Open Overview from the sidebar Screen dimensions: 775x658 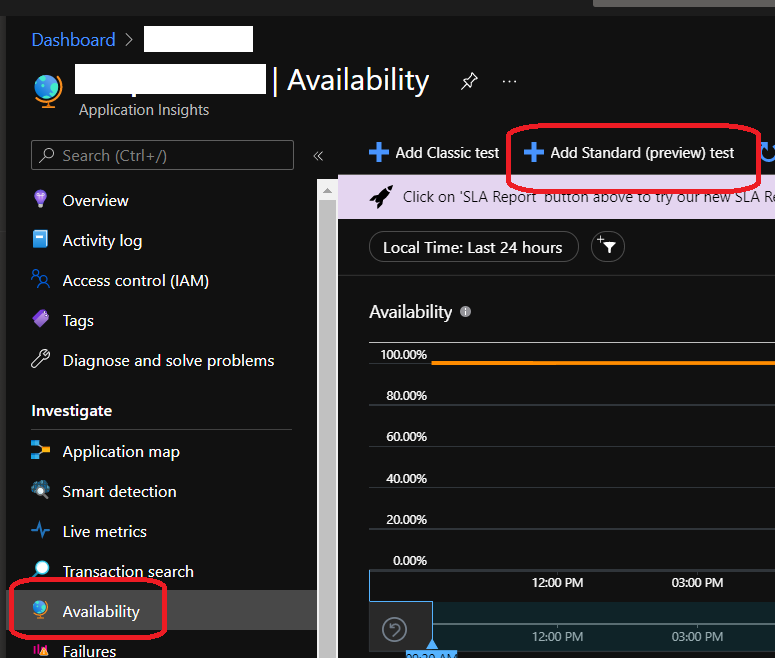95,200
